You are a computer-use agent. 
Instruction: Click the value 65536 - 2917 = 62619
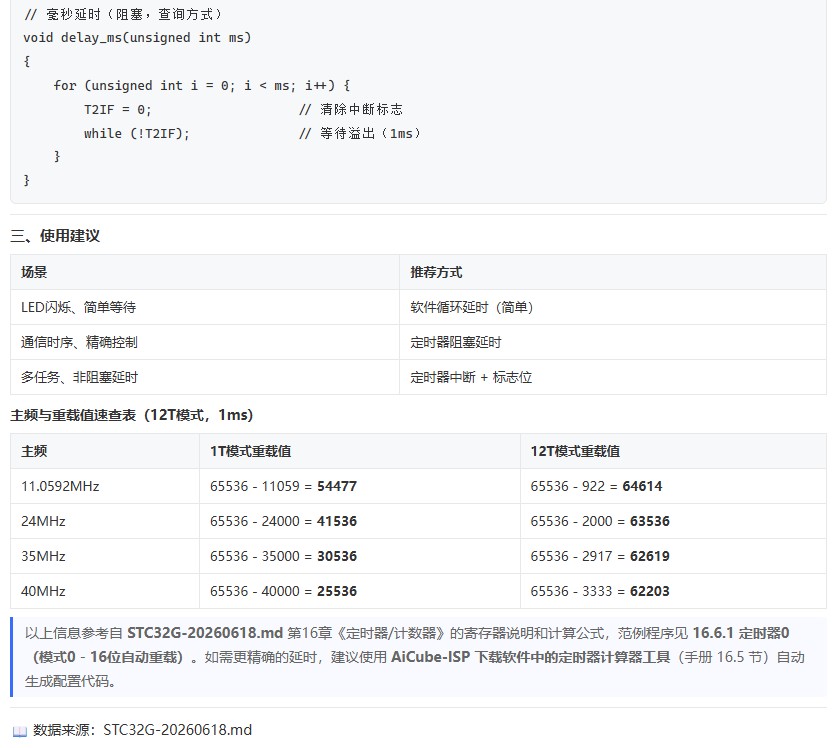600,557
